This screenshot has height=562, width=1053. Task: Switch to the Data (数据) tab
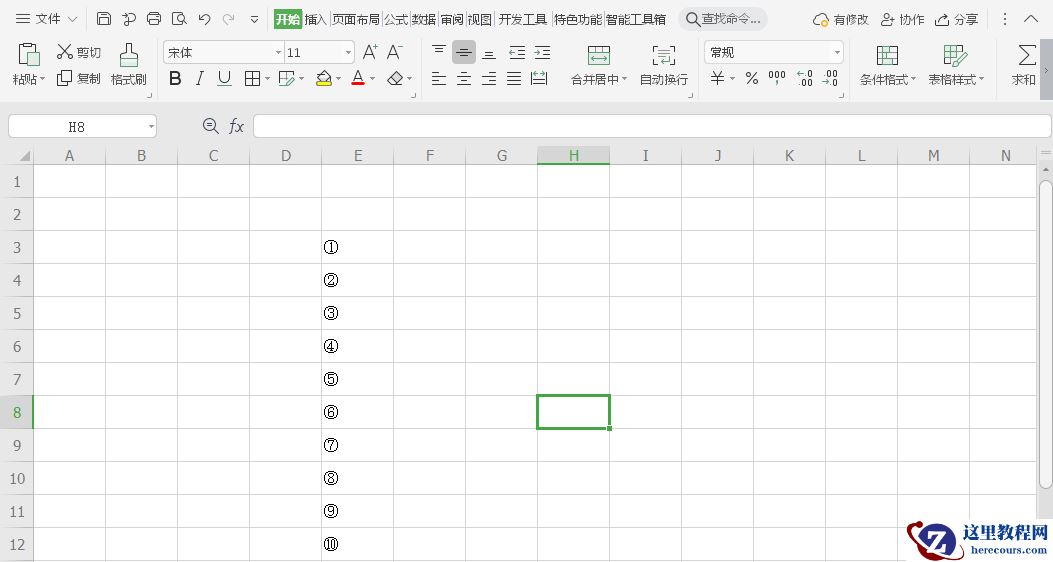(x=424, y=19)
